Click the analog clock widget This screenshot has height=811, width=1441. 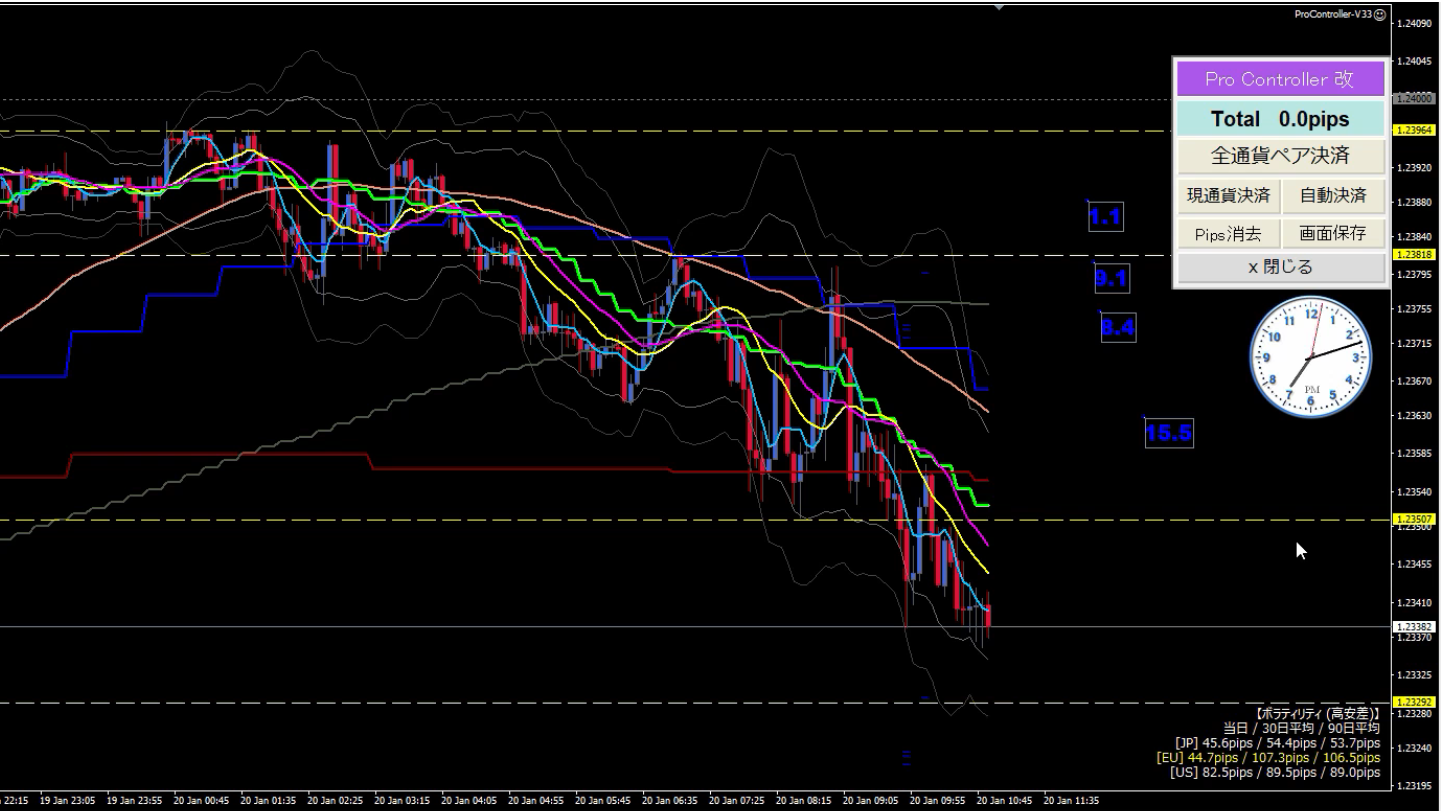tap(1309, 356)
